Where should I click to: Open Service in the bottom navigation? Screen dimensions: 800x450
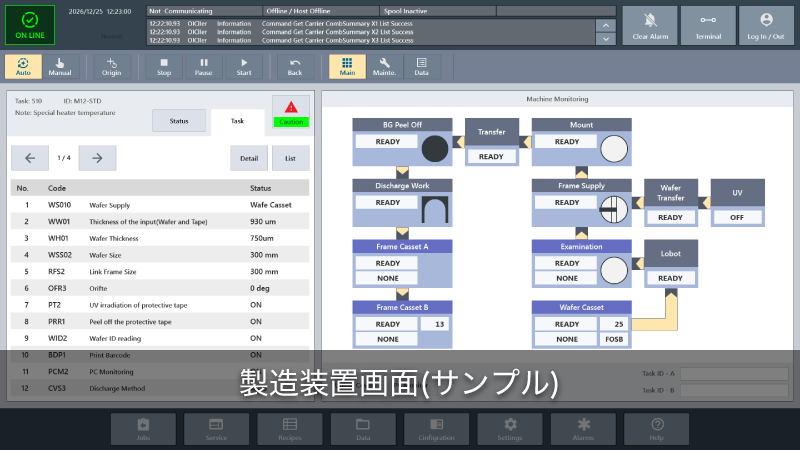point(216,429)
